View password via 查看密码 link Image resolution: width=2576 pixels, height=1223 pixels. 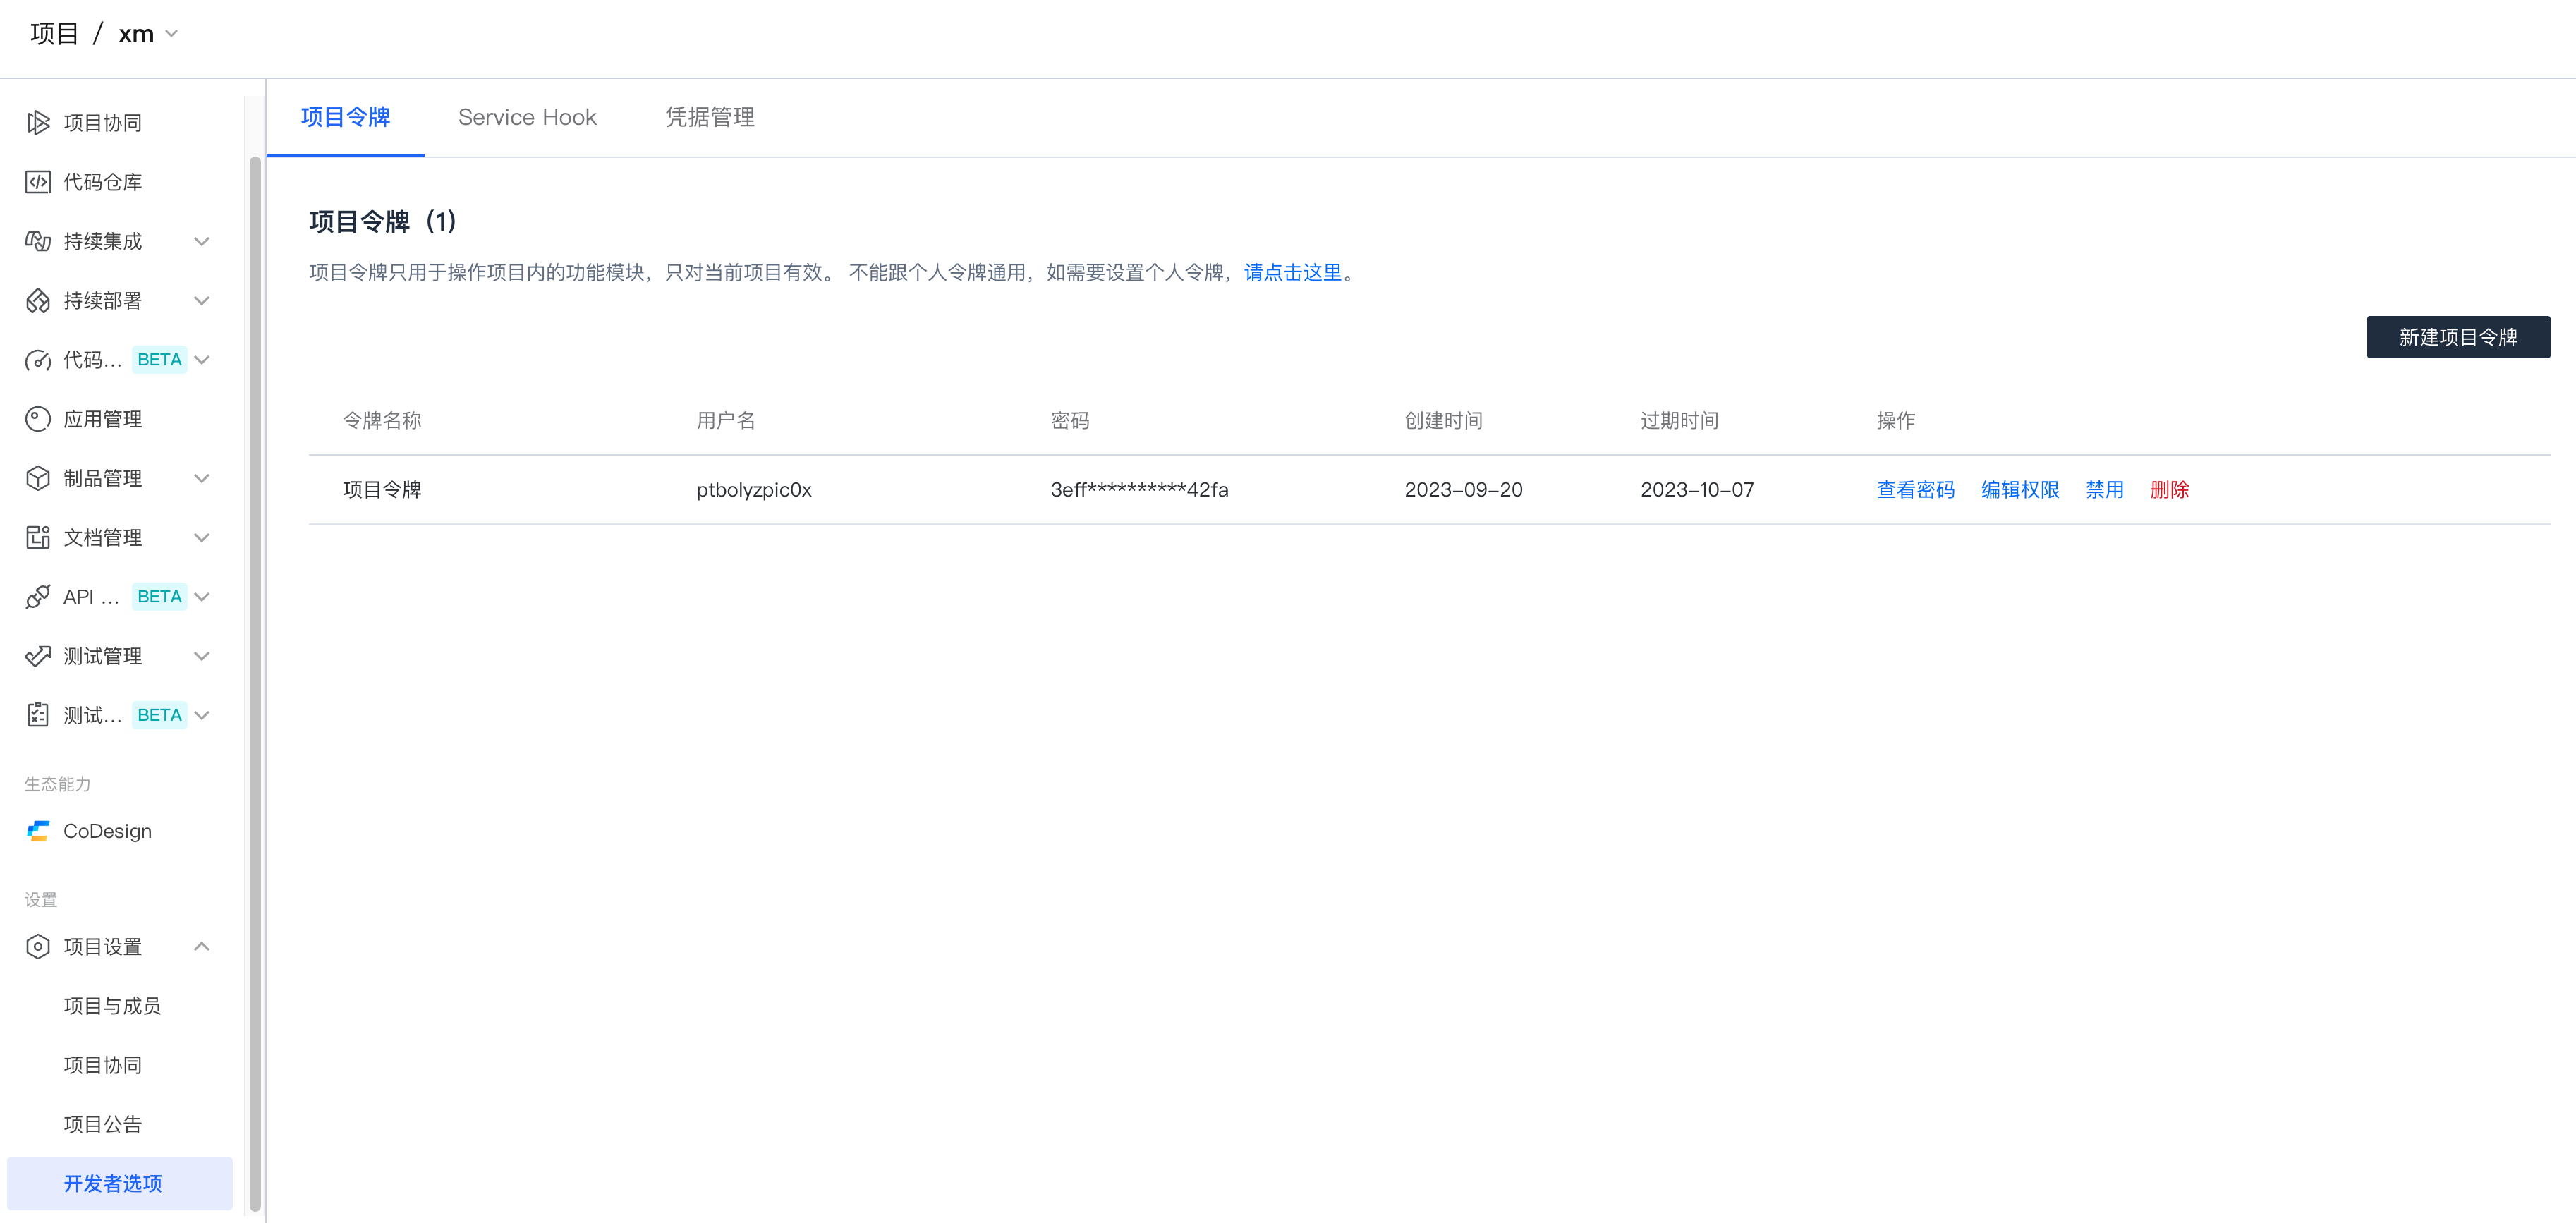tap(1914, 490)
